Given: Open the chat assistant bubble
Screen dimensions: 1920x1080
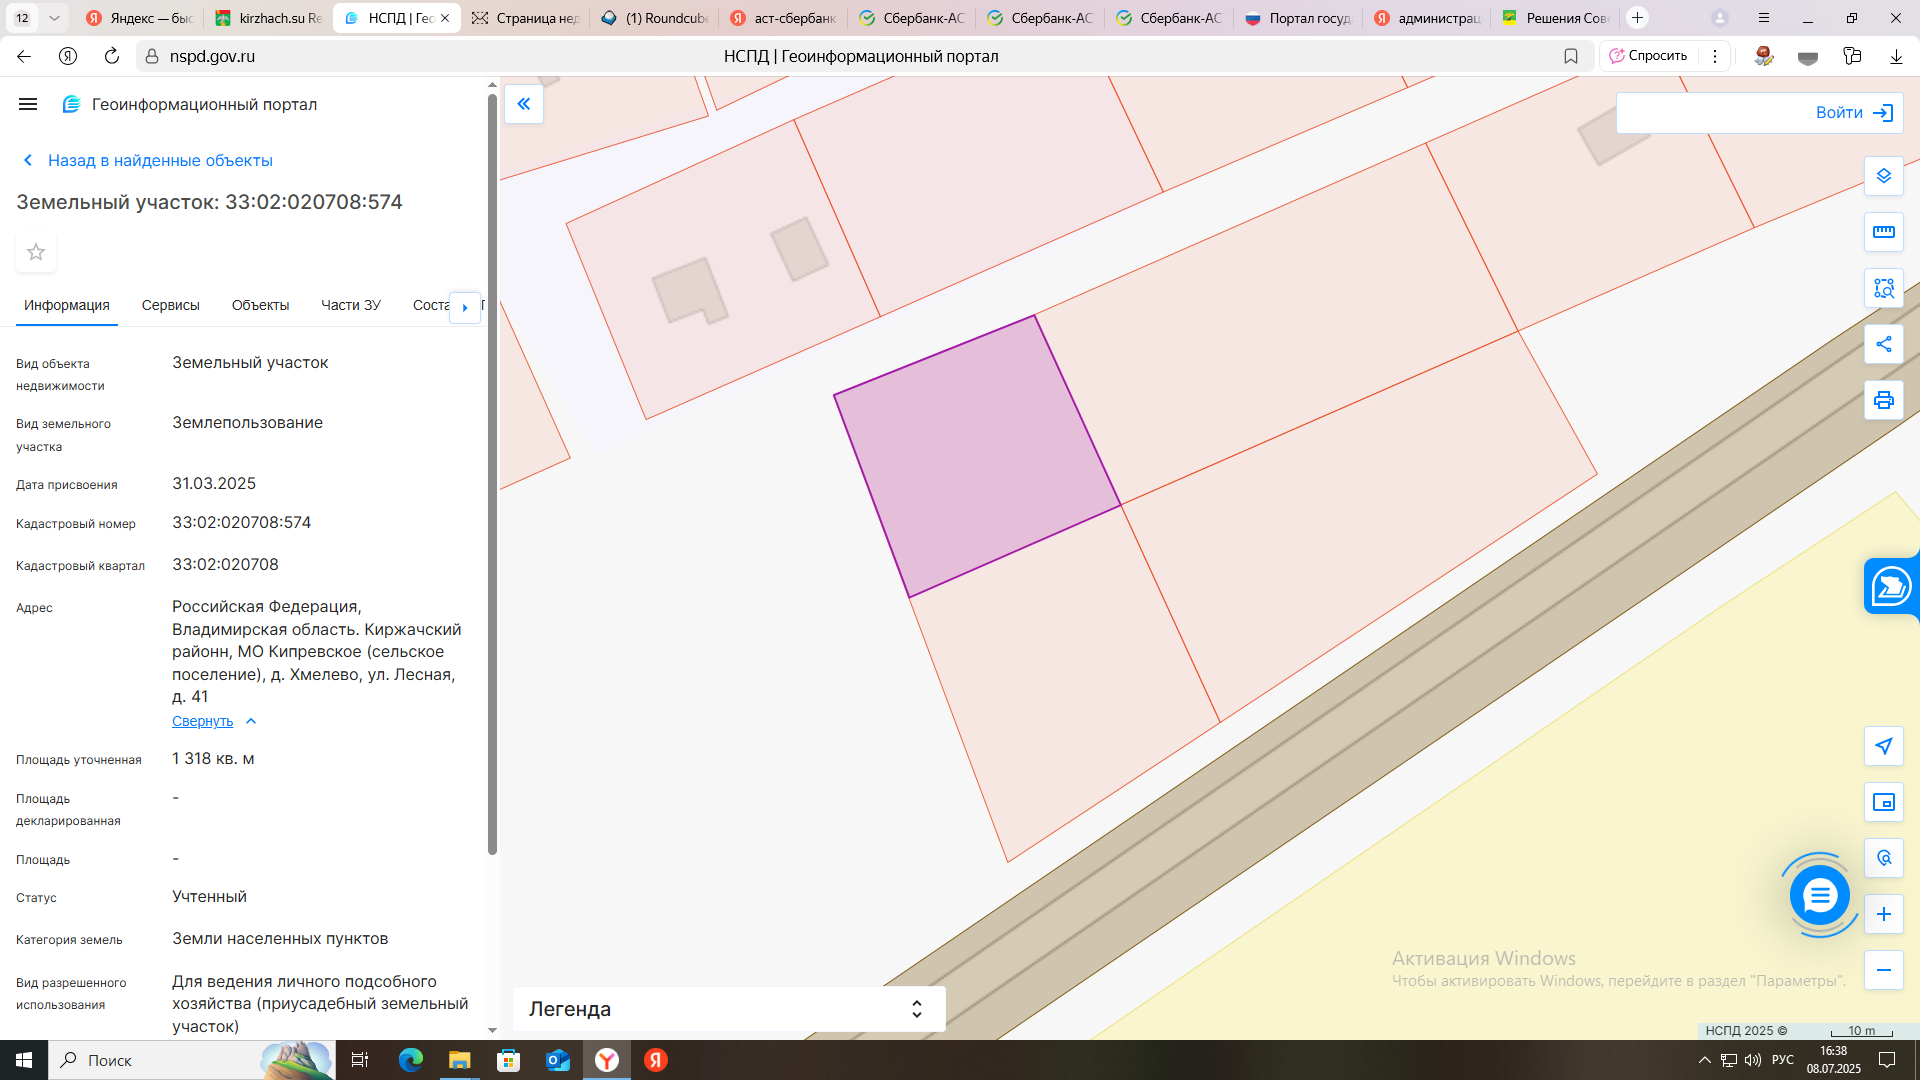Looking at the screenshot, I should click(1819, 895).
